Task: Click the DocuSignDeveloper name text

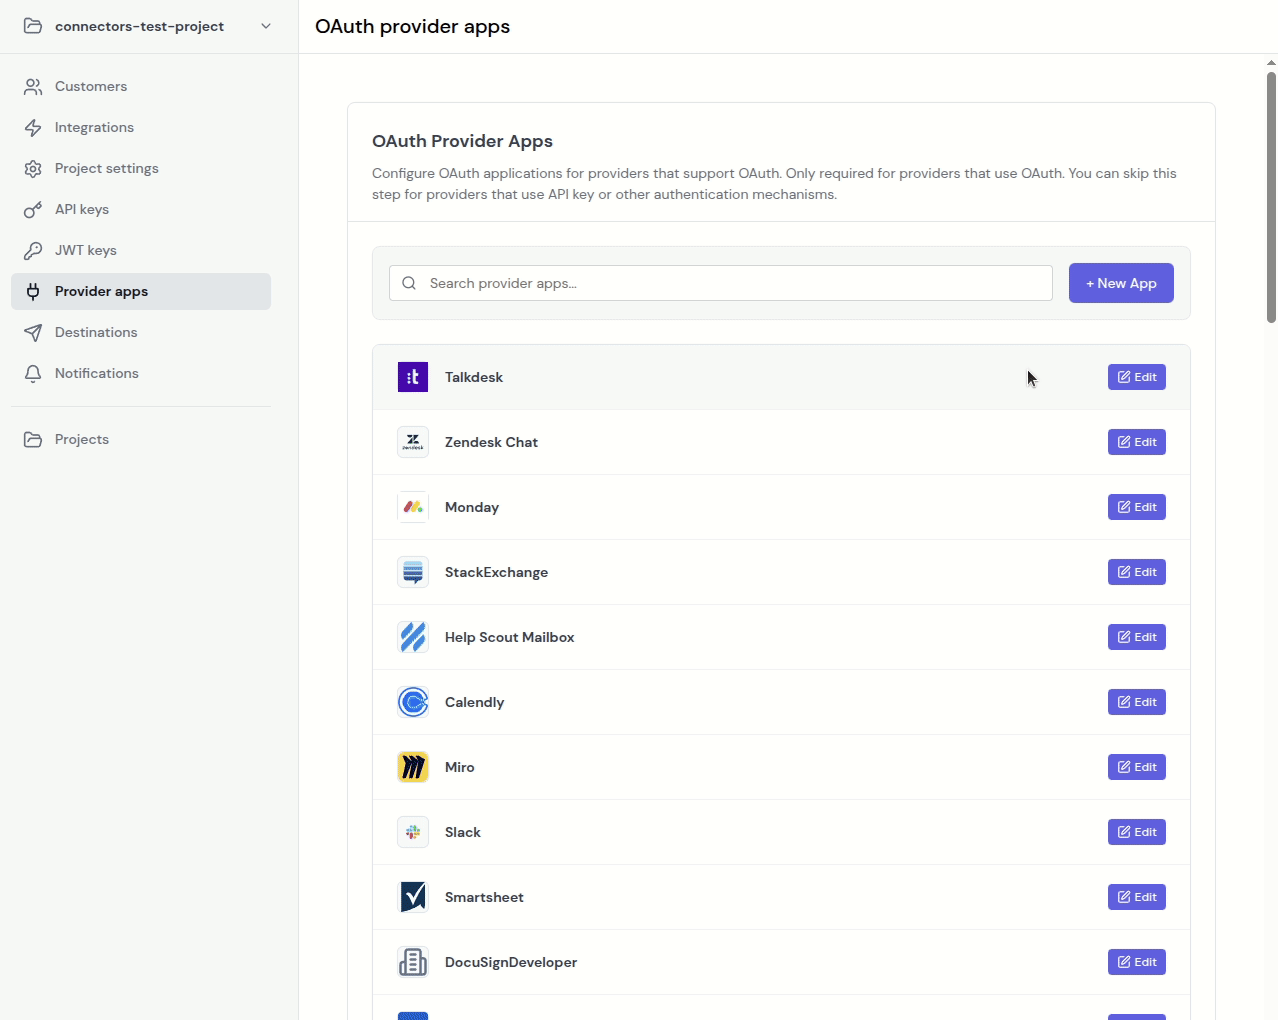Action: [511, 962]
